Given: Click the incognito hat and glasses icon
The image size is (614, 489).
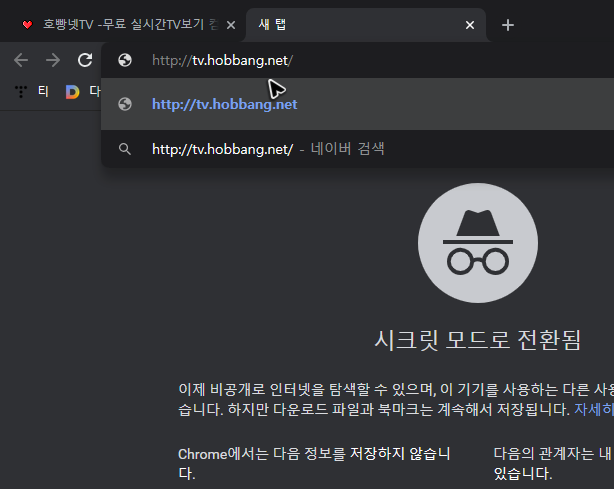Looking at the screenshot, I should pyautogui.click(x=478, y=243).
